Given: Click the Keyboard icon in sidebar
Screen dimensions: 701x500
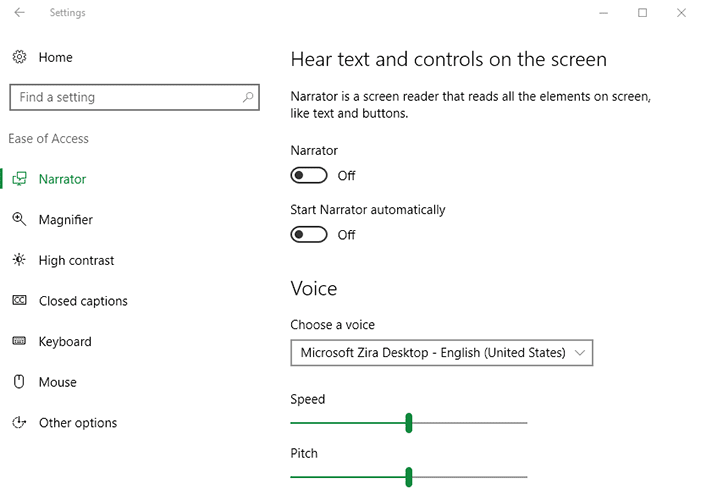Looking at the screenshot, I should click(x=19, y=341).
